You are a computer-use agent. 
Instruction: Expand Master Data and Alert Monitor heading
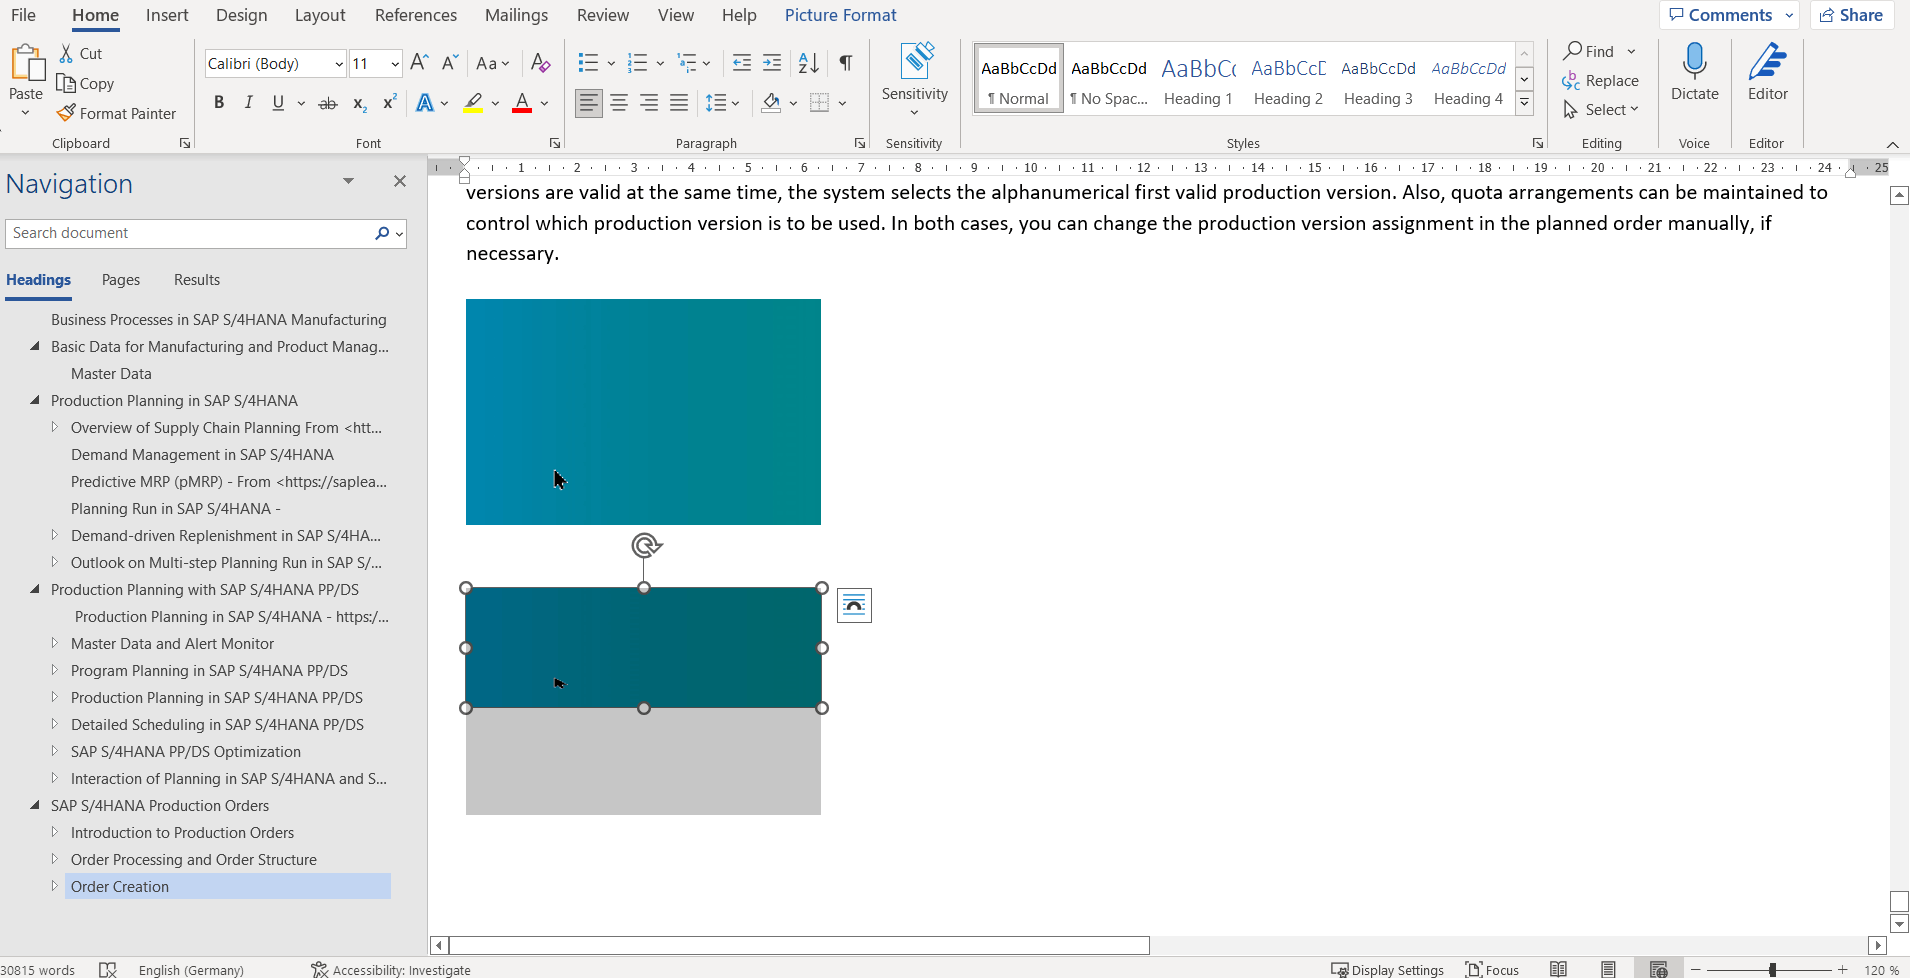pyautogui.click(x=55, y=643)
